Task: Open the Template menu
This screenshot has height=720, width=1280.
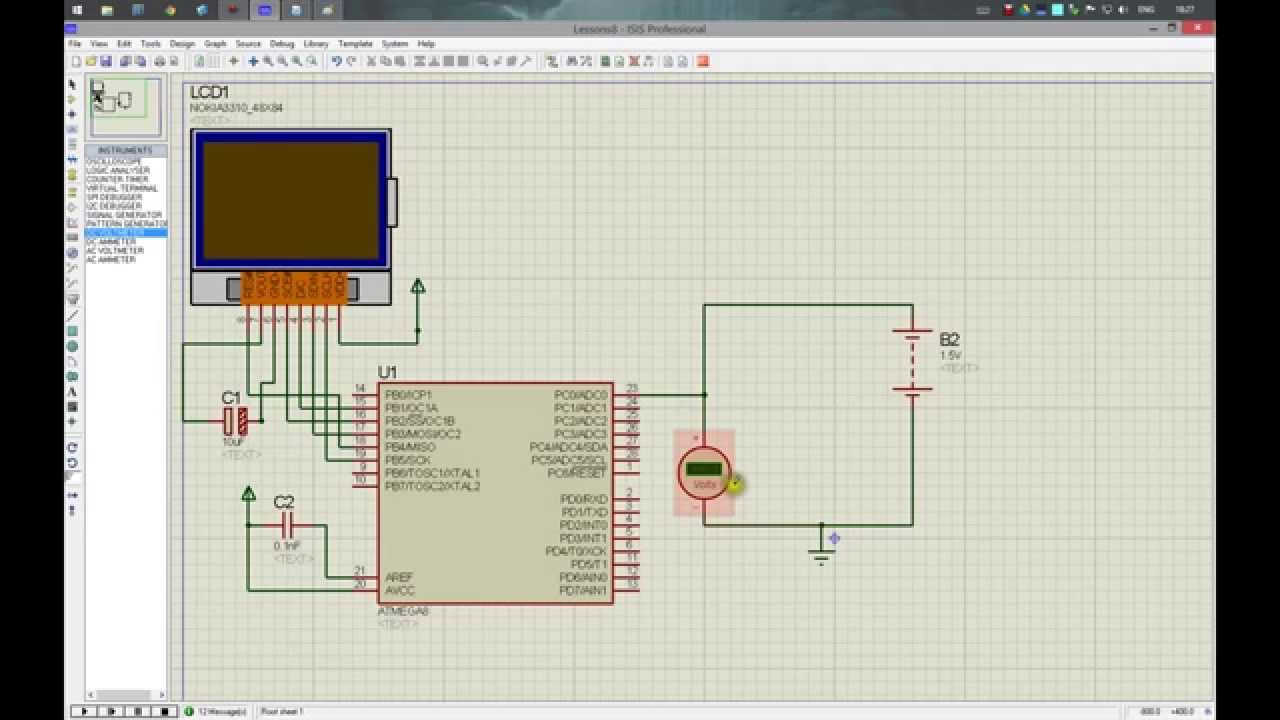Action: (x=355, y=44)
